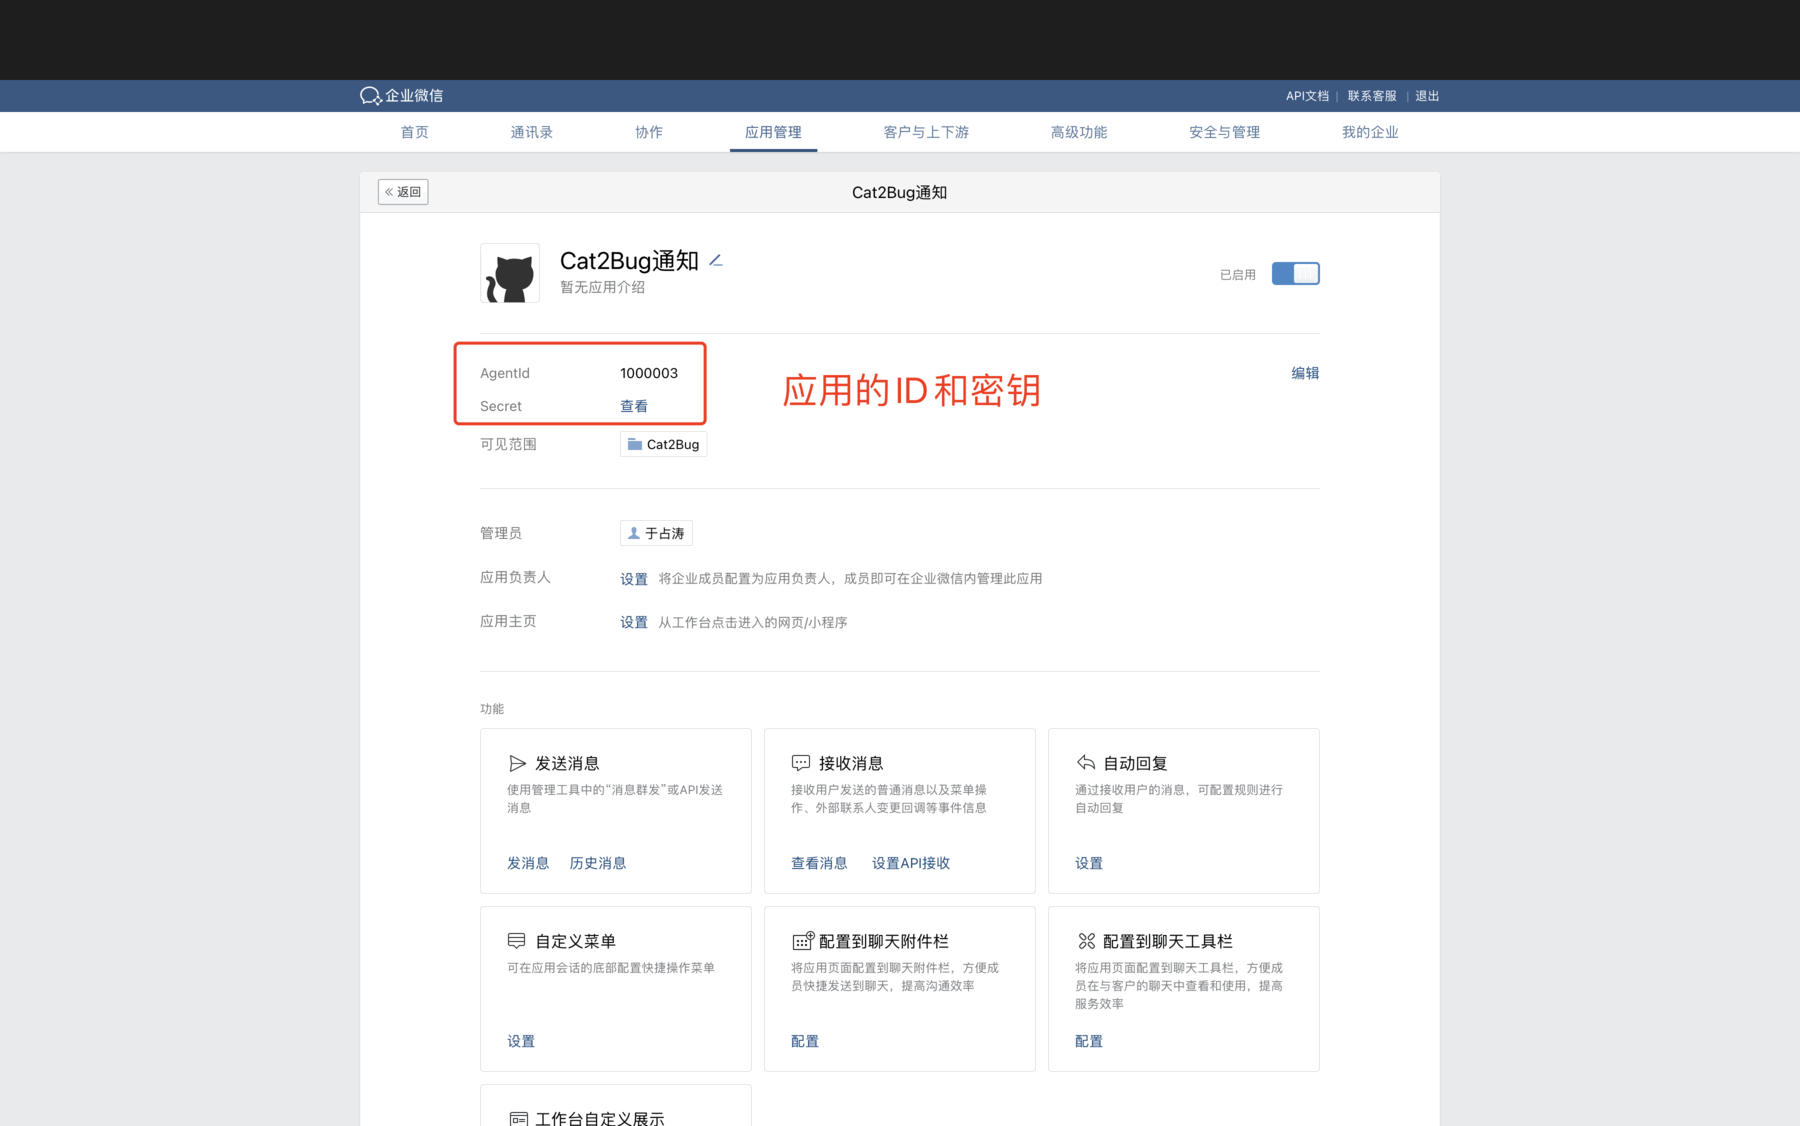This screenshot has height=1126, width=1800.
Task: Click 设置 for 应用主页
Action: (x=634, y=622)
